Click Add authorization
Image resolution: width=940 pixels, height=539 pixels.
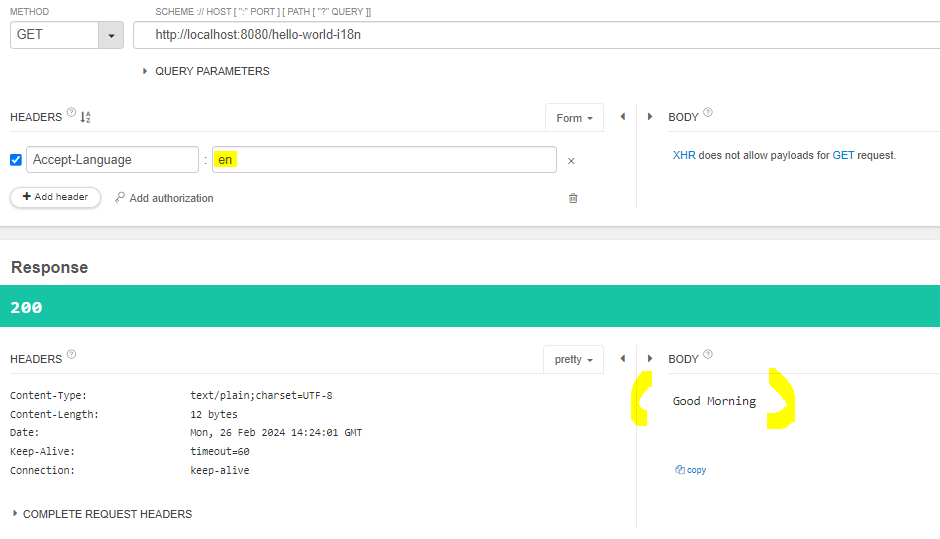(164, 198)
